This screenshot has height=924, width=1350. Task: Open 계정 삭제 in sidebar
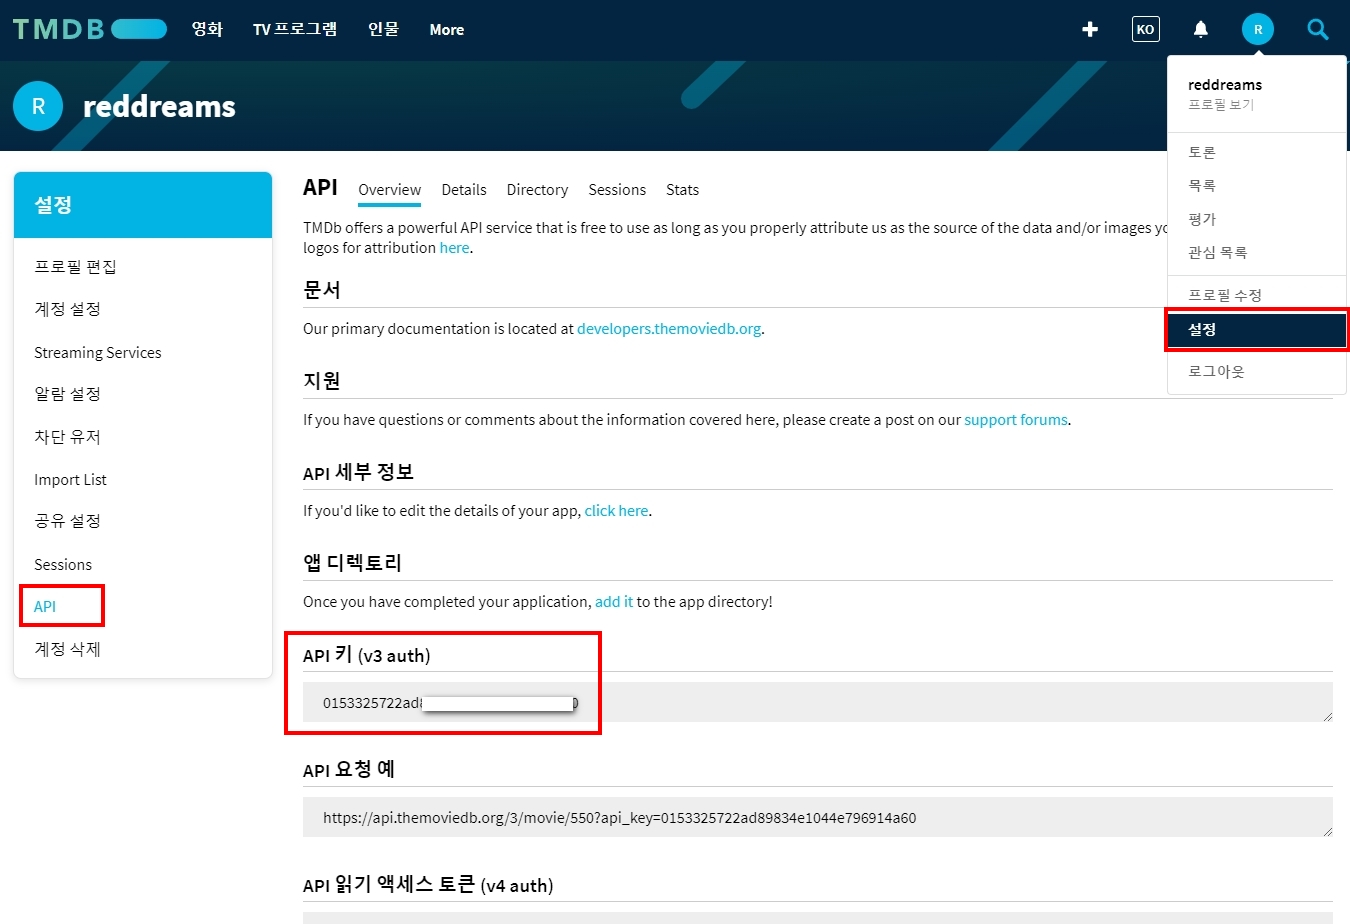pos(68,649)
